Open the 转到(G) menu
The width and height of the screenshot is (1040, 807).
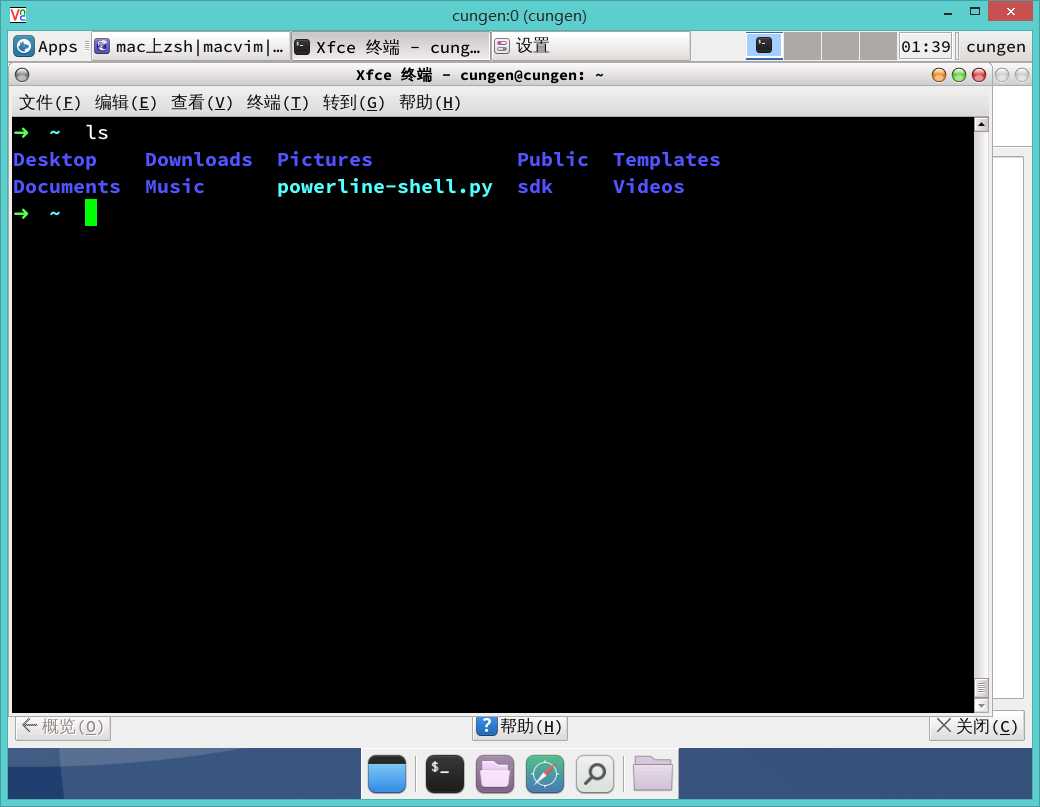(x=354, y=102)
